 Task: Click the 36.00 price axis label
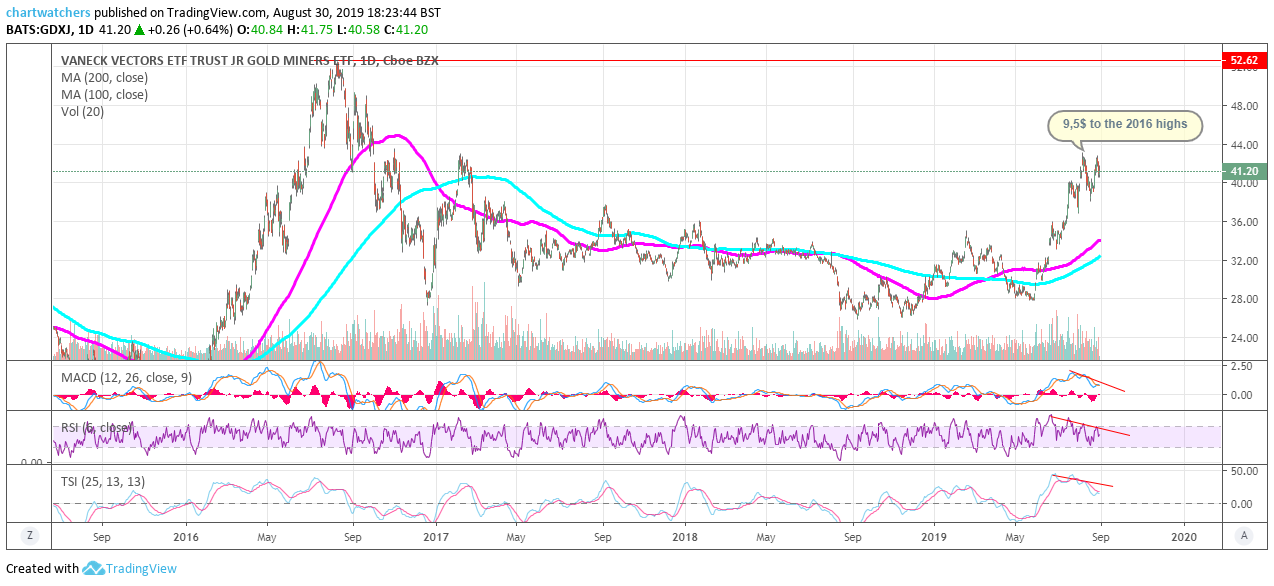pyautogui.click(x=1243, y=222)
